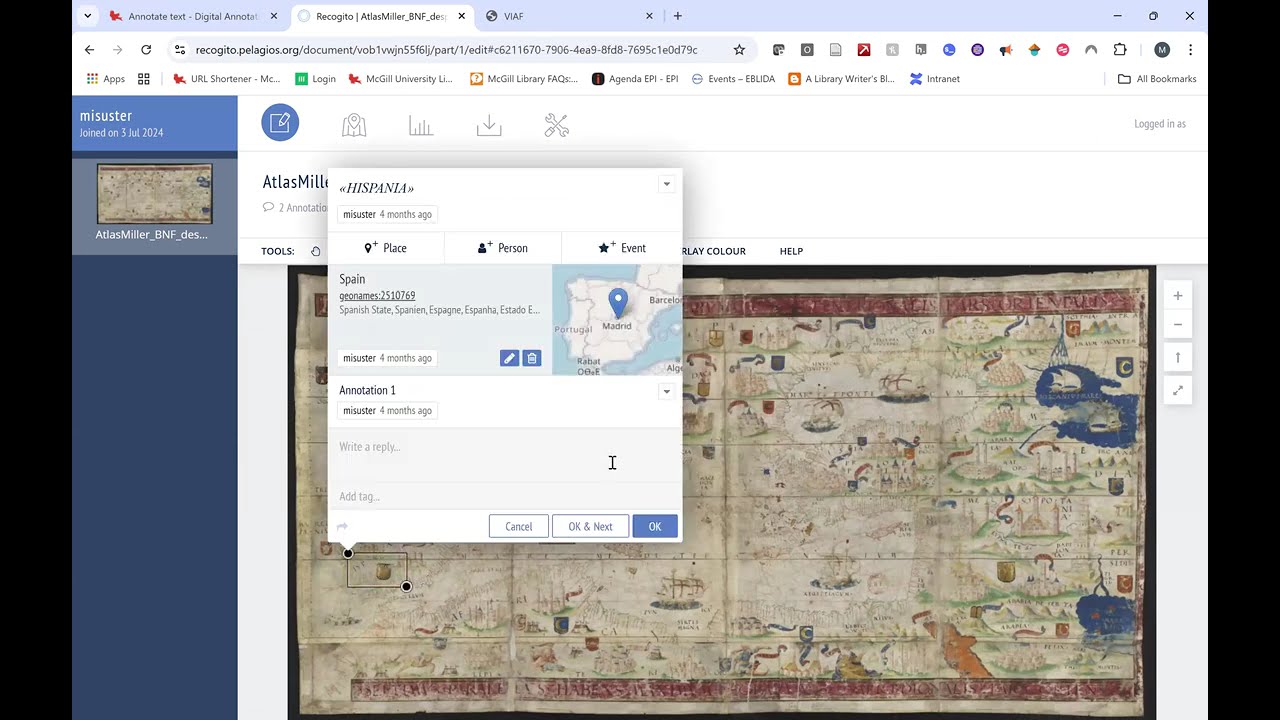The width and height of the screenshot is (1280, 720).
Task: Open the download options icon
Action: click(489, 125)
